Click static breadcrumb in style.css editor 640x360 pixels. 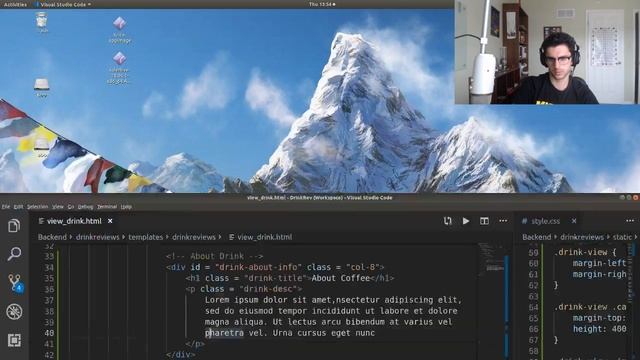pos(622,237)
